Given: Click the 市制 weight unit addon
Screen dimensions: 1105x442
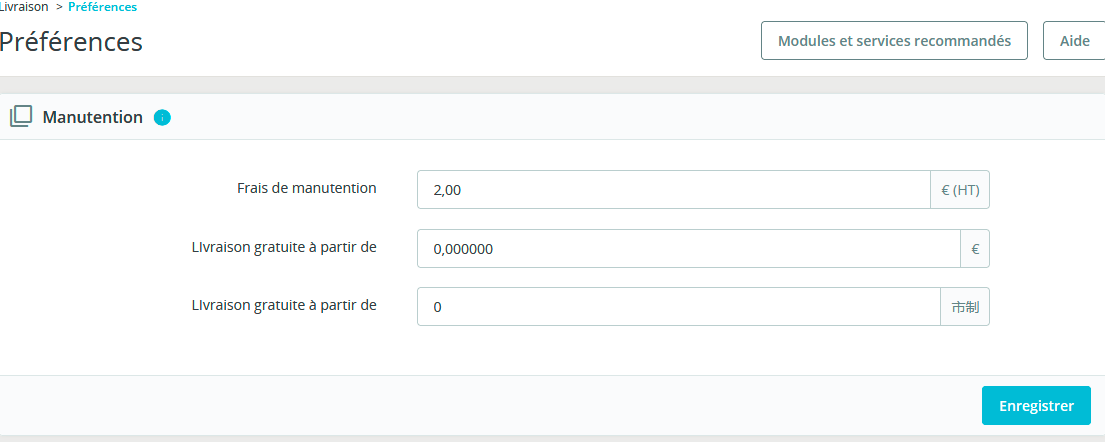Looking at the screenshot, I should pos(965,307).
